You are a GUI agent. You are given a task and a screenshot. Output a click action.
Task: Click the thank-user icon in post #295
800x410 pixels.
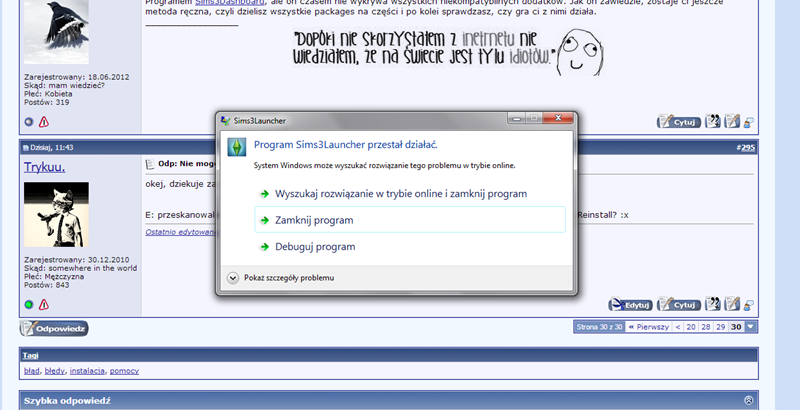click(x=748, y=305)
